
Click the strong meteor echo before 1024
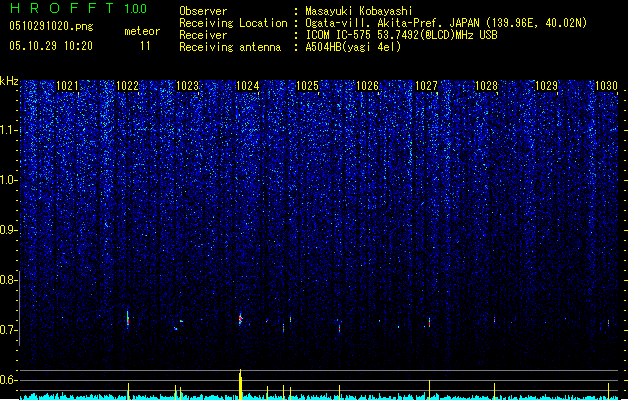click(240, 319)
